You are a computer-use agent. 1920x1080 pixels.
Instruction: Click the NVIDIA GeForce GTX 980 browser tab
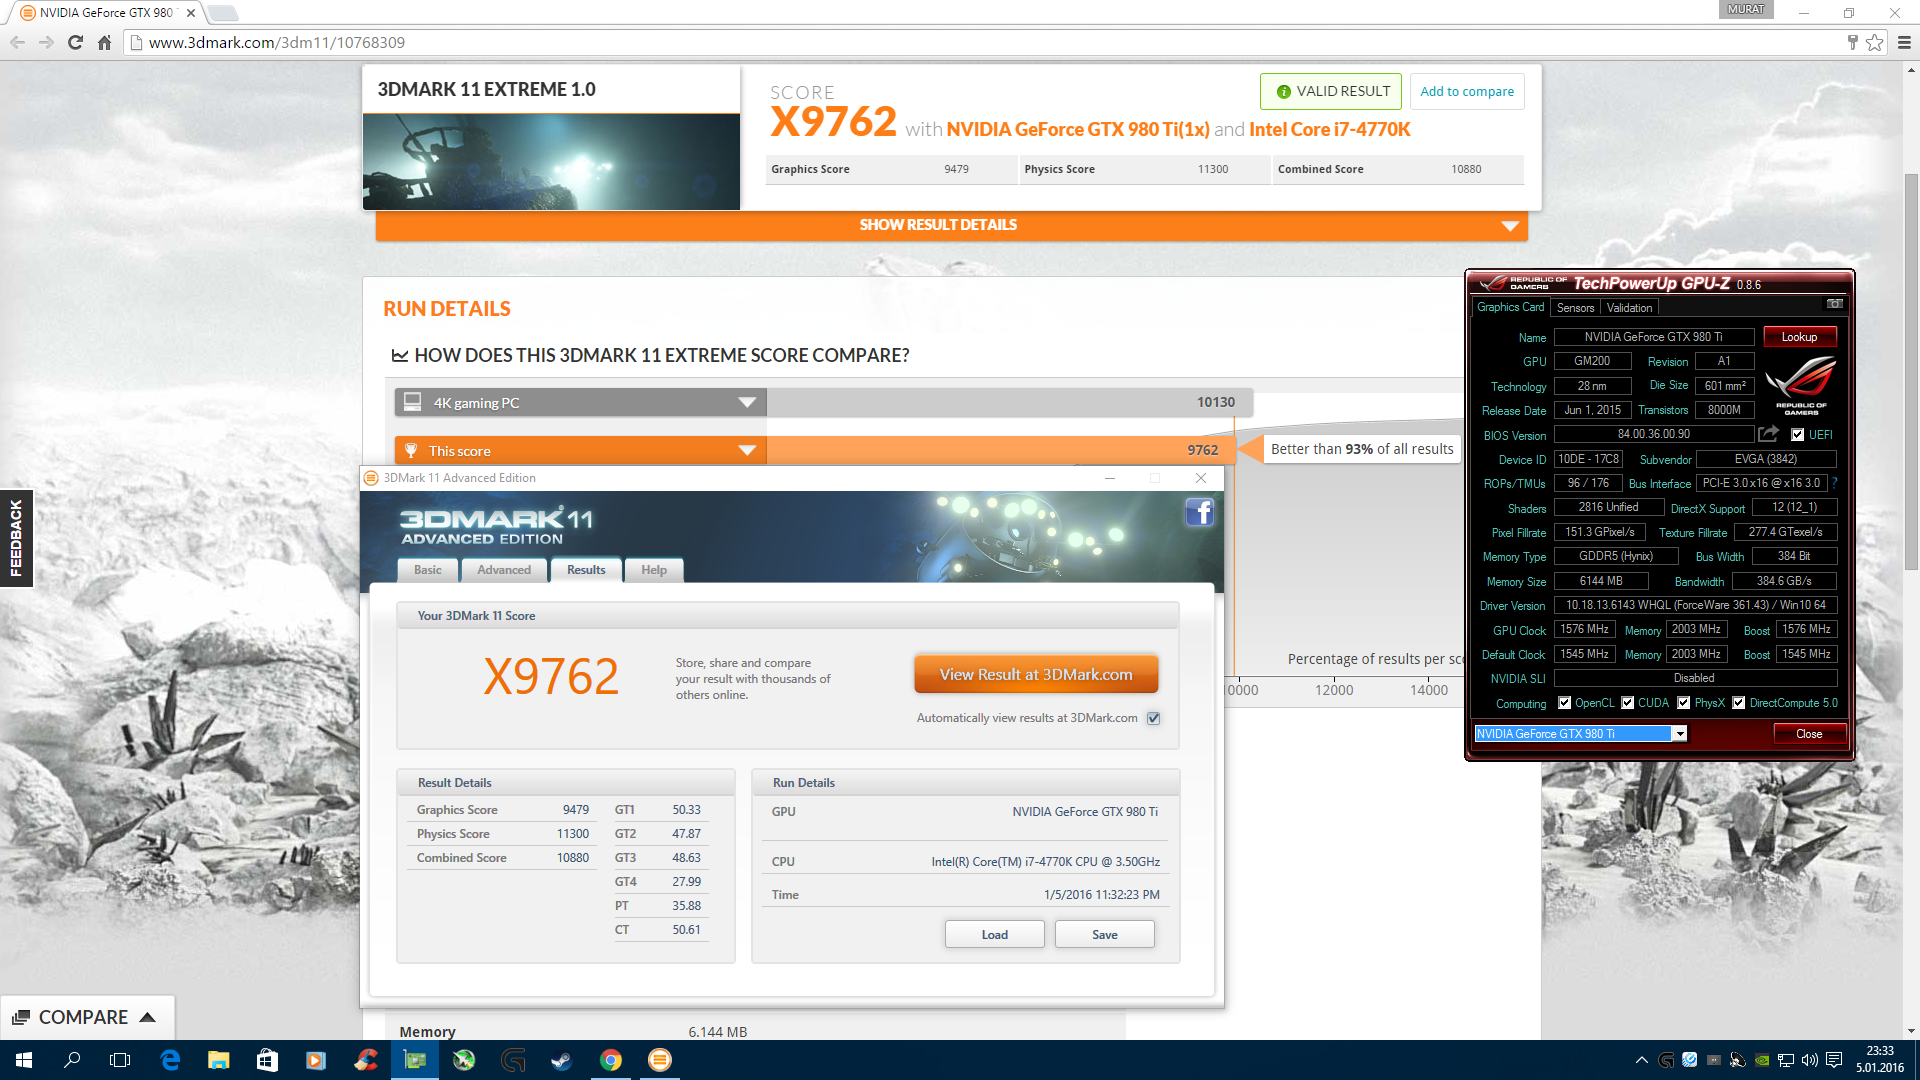105,13
